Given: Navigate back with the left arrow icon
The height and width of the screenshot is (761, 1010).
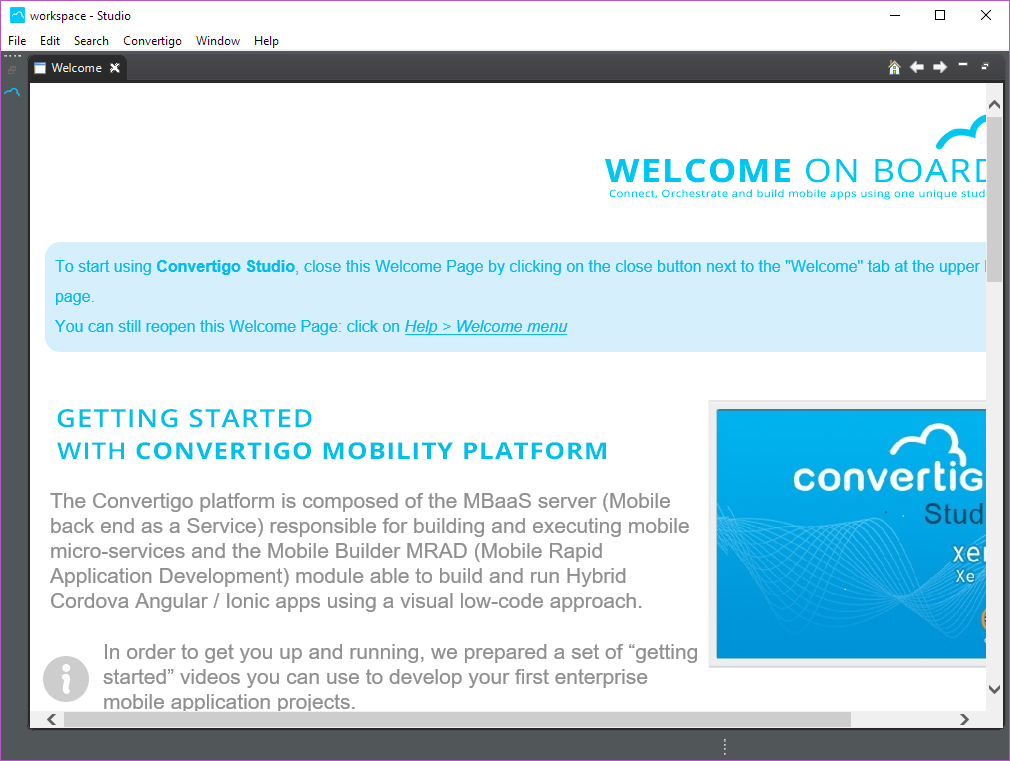Looking at the screenshot, I should tap(916, 67).
